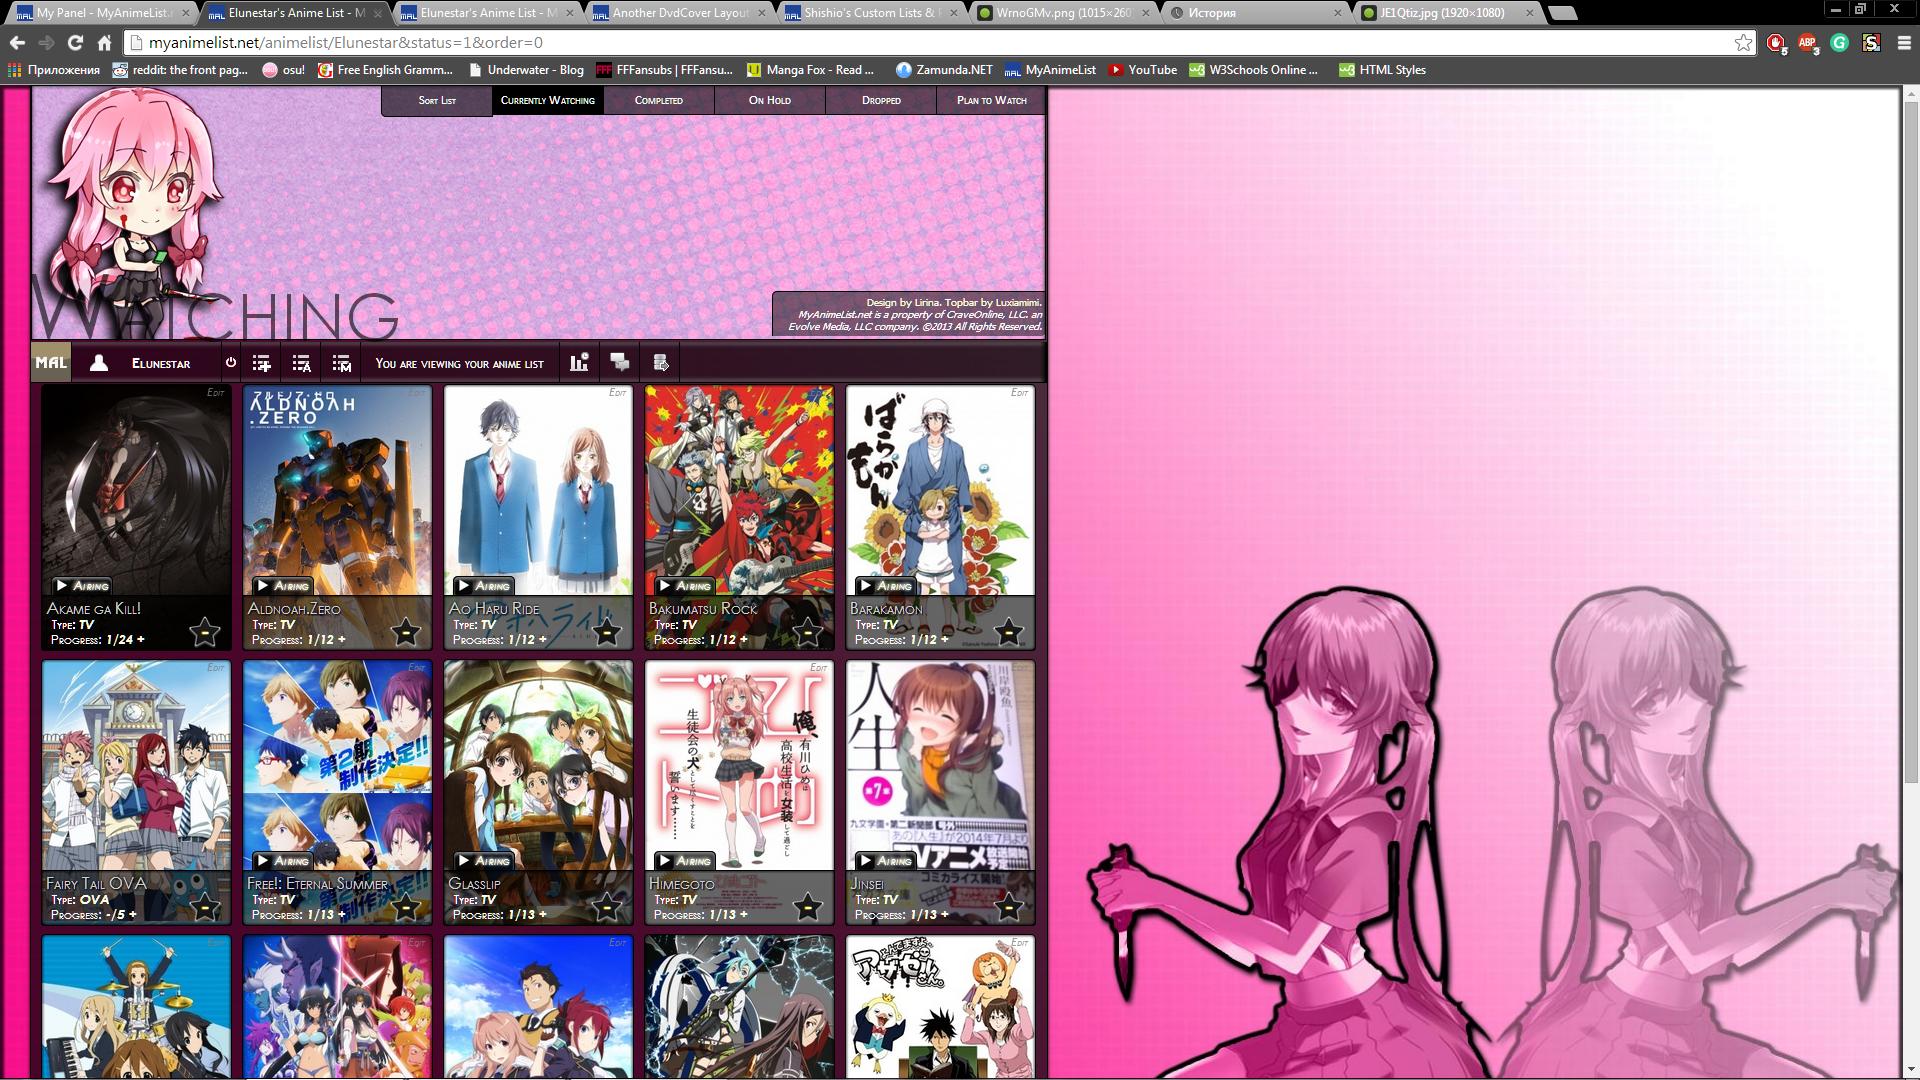1920x1080 pixels.
Task: Open the anime list icon
Action: [301, 363]
